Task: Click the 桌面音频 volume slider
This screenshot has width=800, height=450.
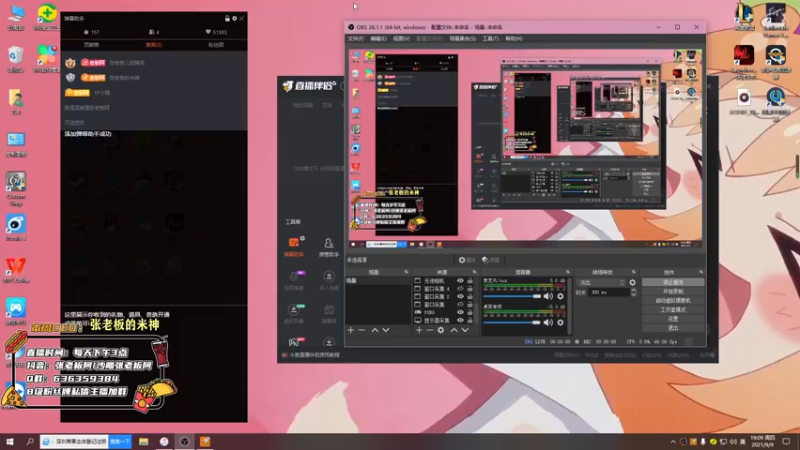Action: coord(512,322)
